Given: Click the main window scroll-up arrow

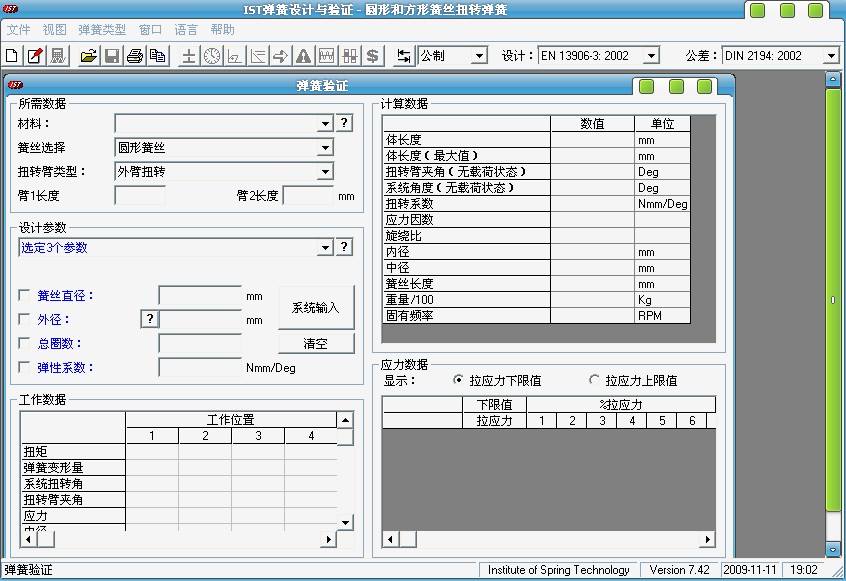Looking at the screenshot, I should (833, 80).
